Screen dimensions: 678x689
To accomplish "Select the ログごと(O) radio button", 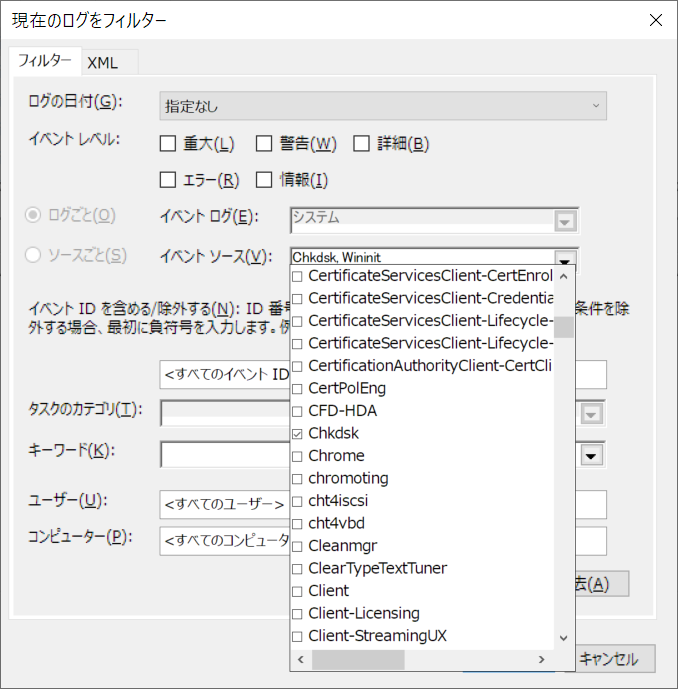I will pos(33,215).
